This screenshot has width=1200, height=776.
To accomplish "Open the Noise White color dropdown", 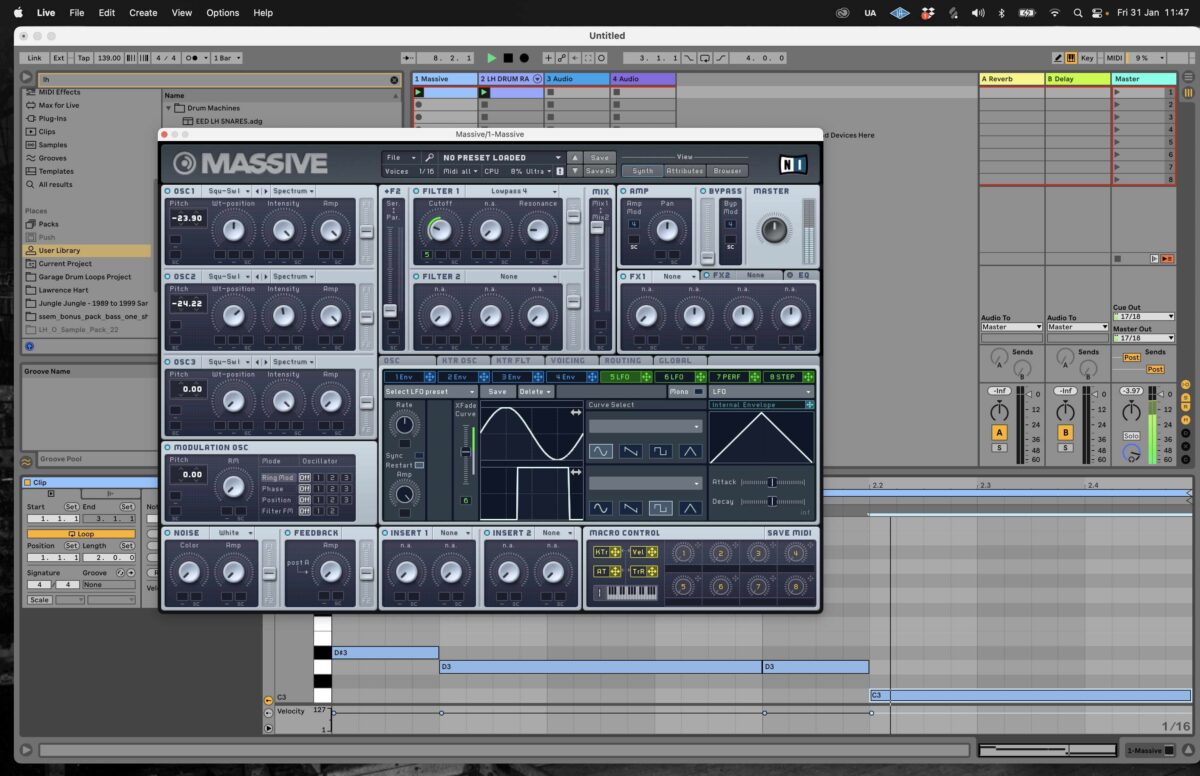I will pyautogui.click(x=234, y=533).
